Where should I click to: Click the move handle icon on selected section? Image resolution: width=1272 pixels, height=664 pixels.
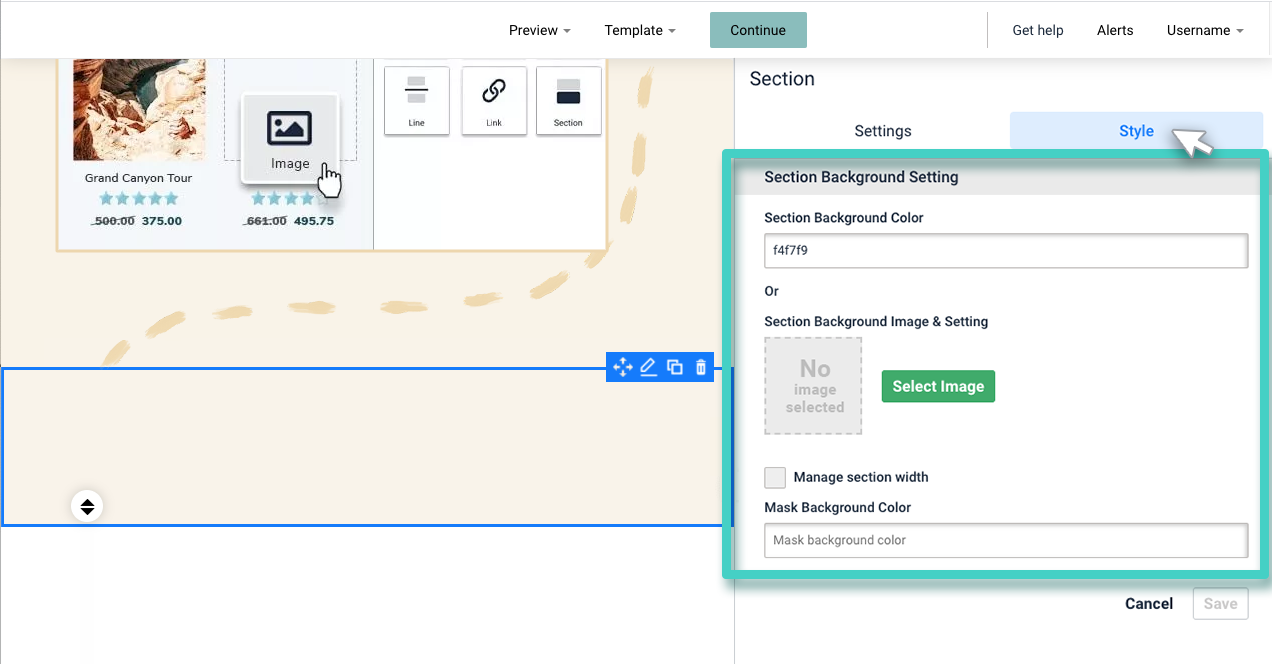coord(622,367)
